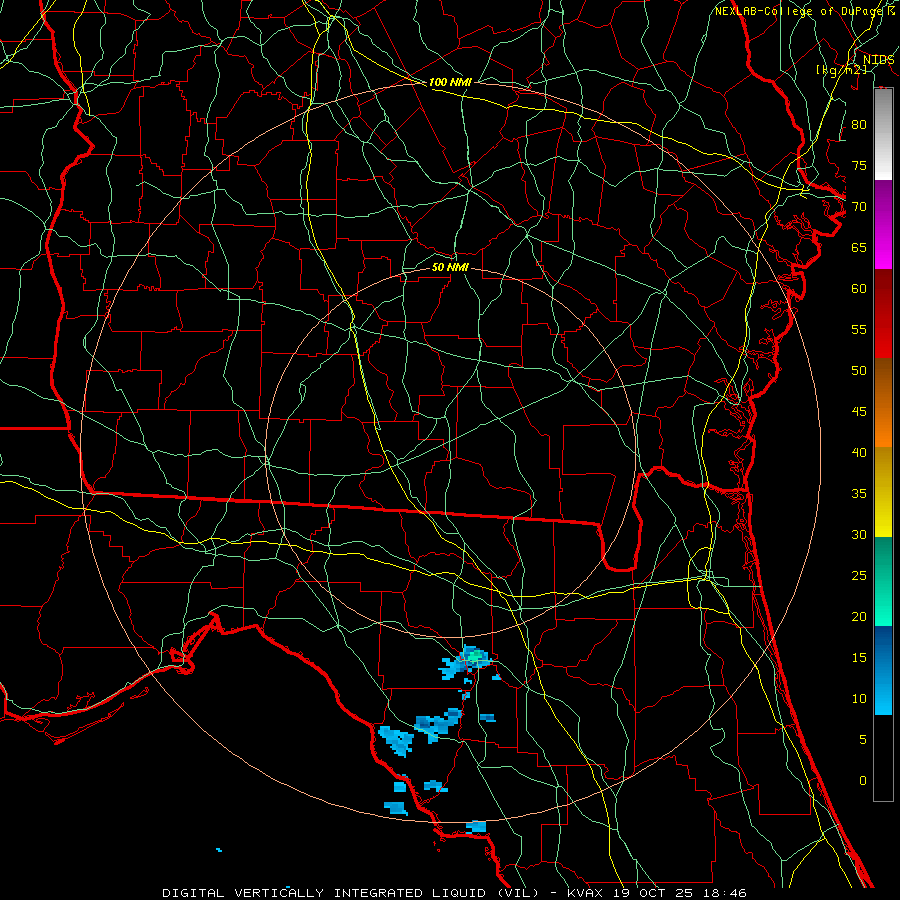900x900 pixels.
Task: Click the "70" scale value
Action: [x=859, y=206]
